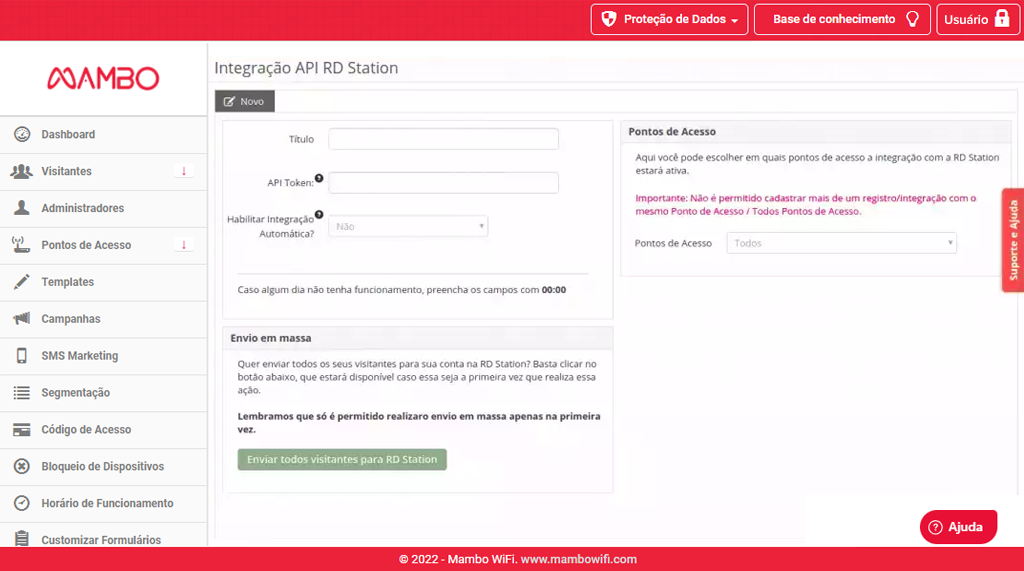Viewport: 1024px width, 571px height.
Task: Click the Bloqueio de Dispositivos blocked icon
Action: [x=22, y=466]
